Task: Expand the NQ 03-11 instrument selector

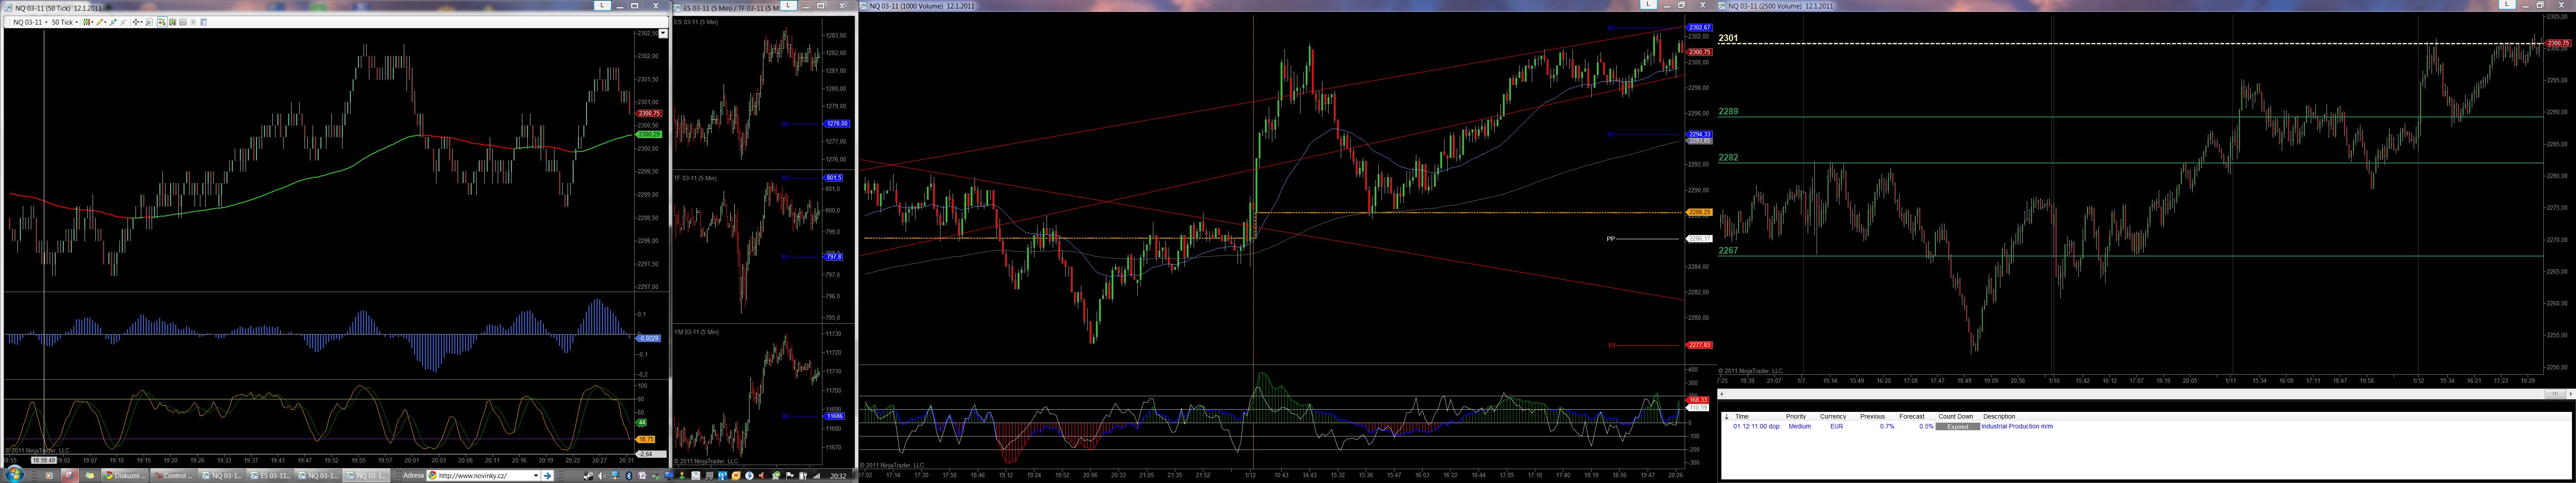Action: 46,22
